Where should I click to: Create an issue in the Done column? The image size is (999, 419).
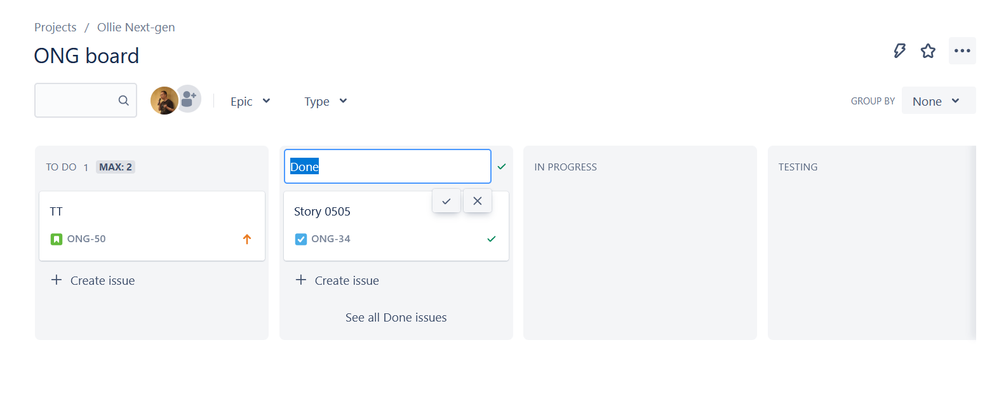tap(337, 281)
